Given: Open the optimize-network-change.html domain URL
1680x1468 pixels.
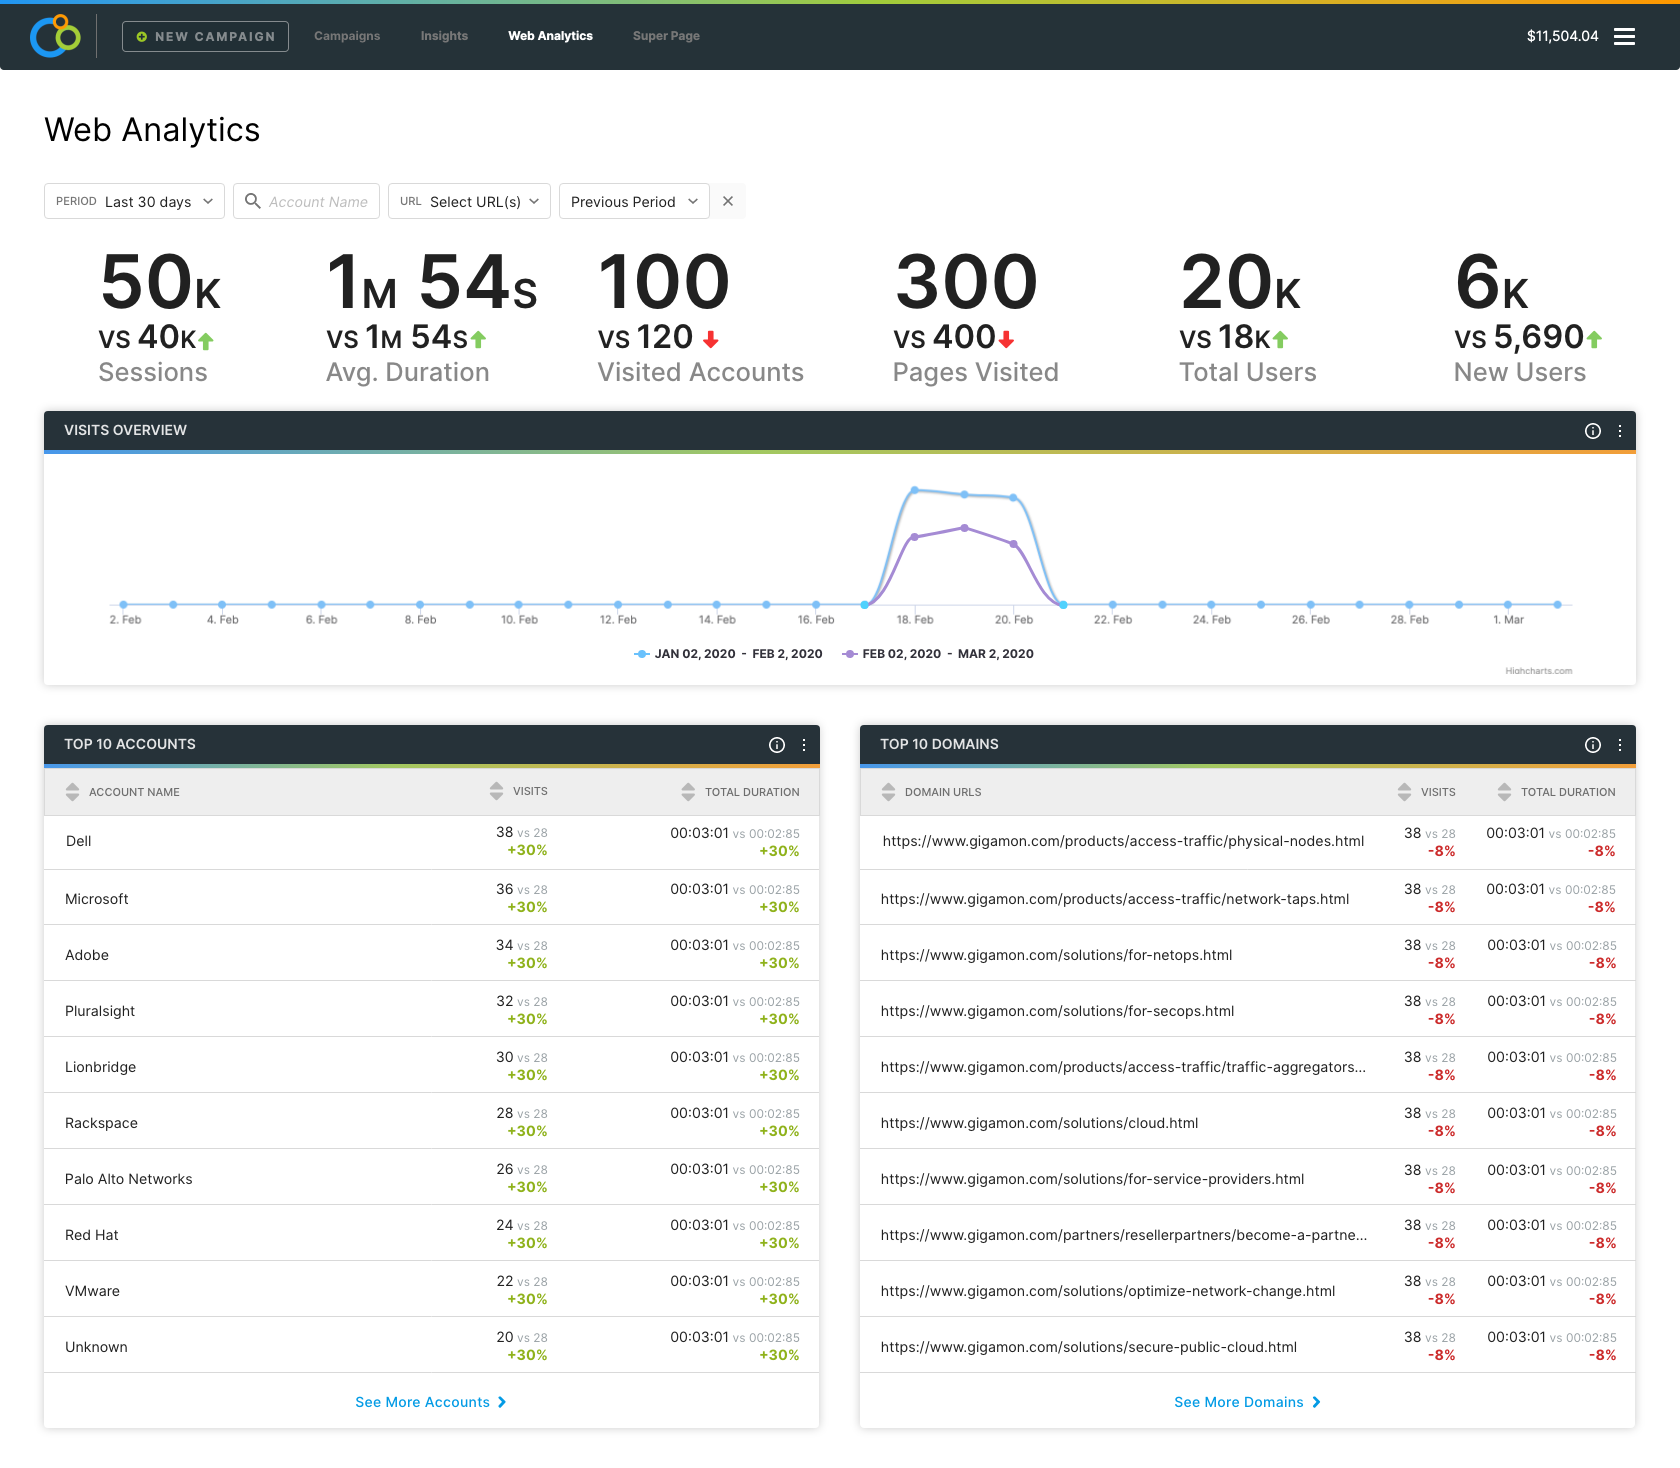Looking at the screenshot, I should point(1108,1291).
